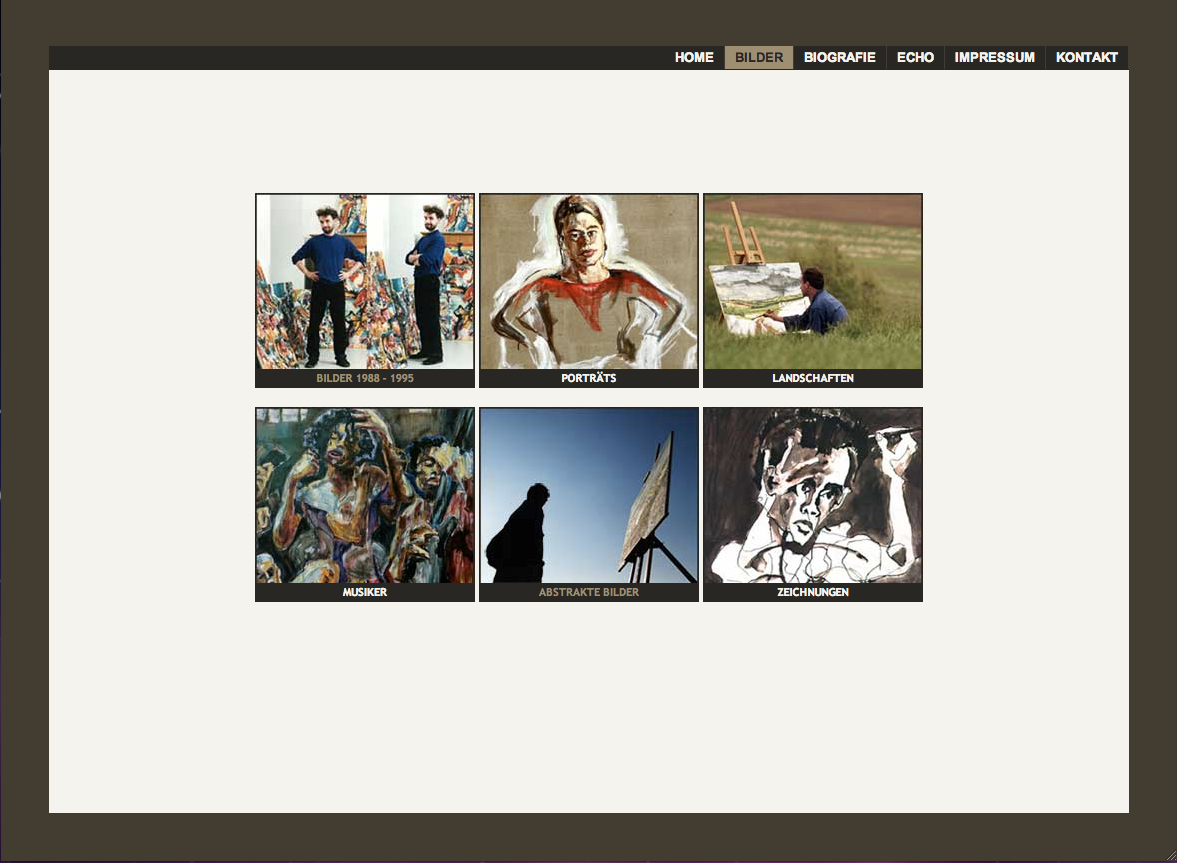Click the MUSIKER caption link
Viewport: 1177px width, 863px height.
[x=365, y=592]
